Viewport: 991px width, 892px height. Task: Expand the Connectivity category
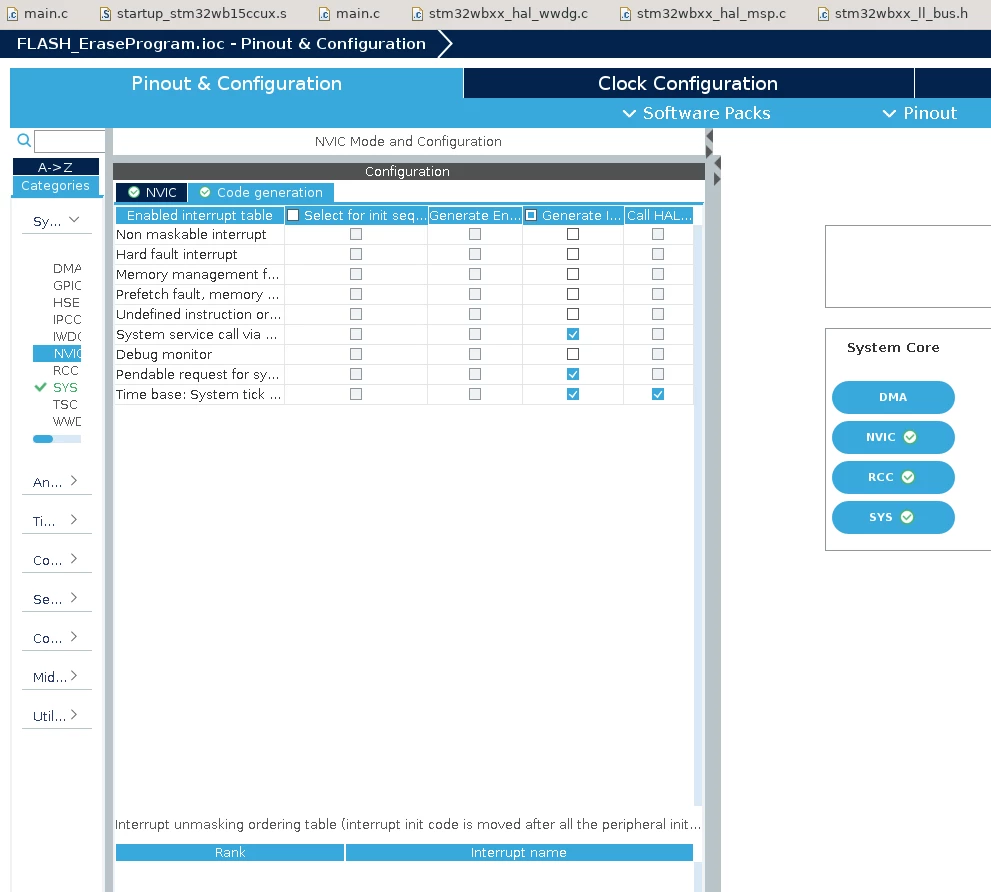click(56, 560)
